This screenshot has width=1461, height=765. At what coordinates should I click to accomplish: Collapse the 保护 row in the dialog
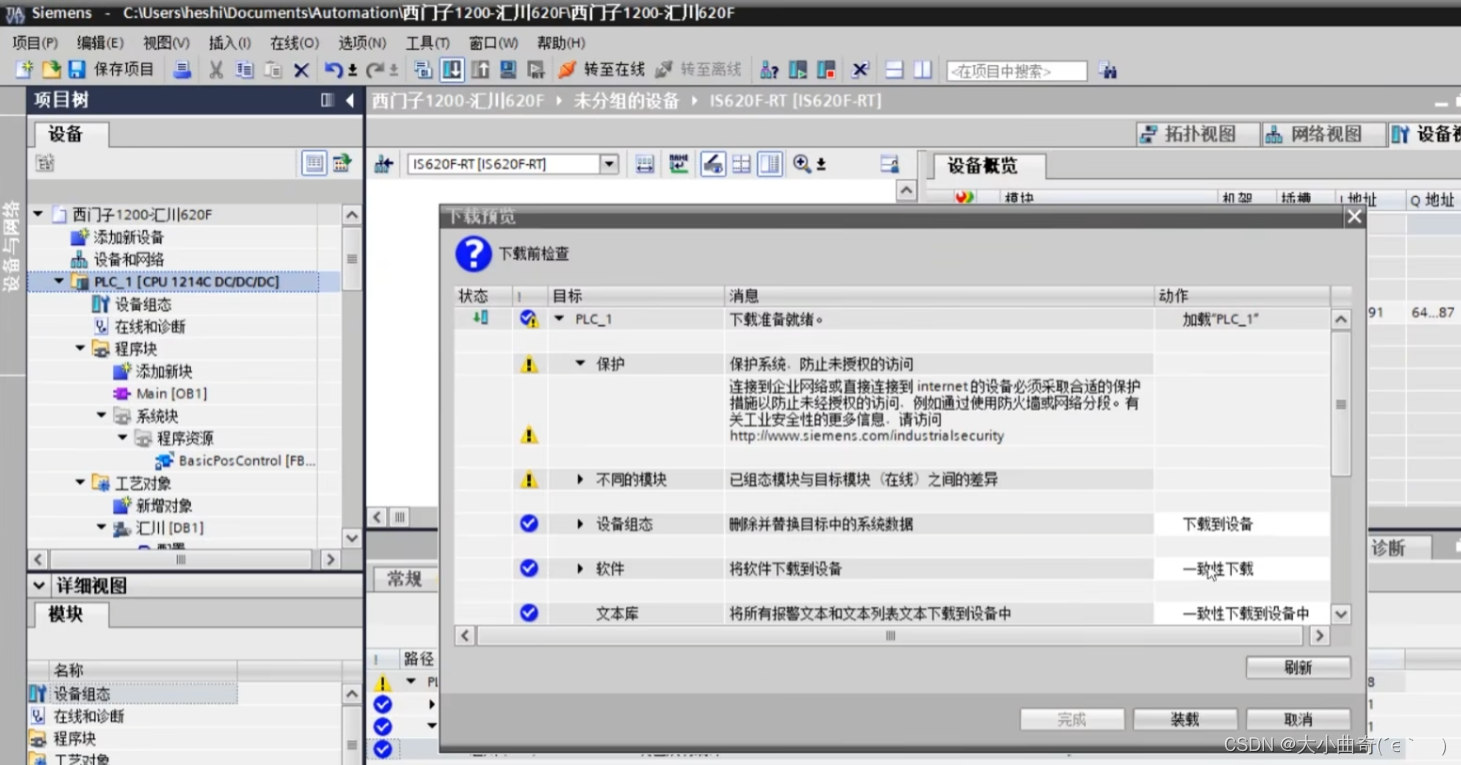click(580, 364)
